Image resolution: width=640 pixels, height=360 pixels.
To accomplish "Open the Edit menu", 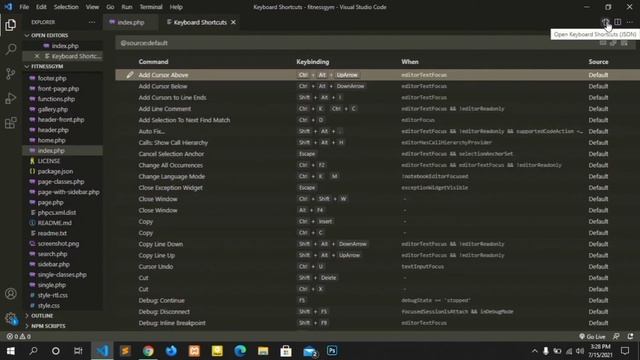I will click(41, 7).
